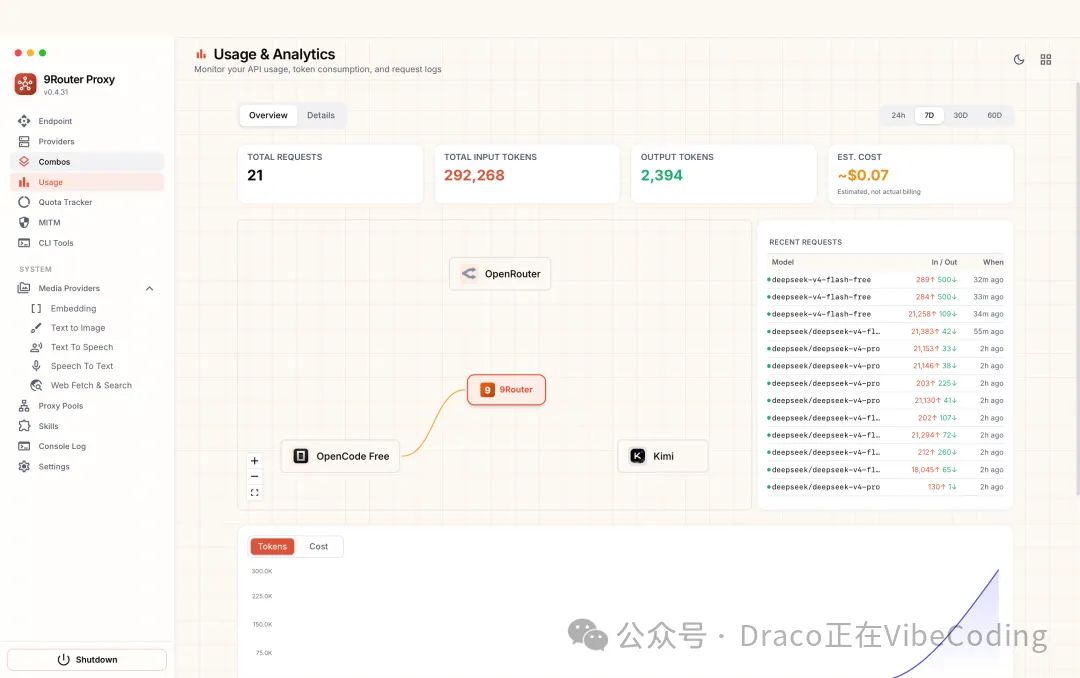Click the v0.4.31 version label
This screenshot has height=678, width=1080.
[56, 92]
